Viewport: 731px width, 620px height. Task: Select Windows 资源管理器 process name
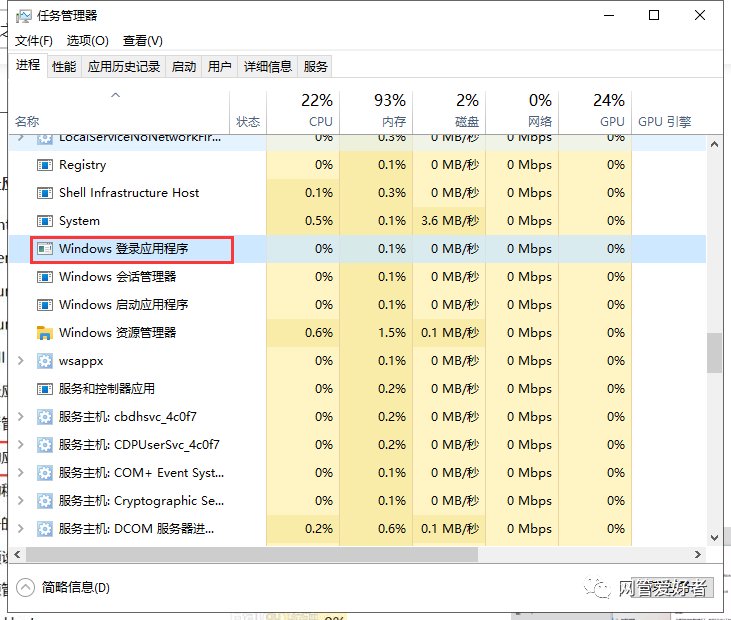pos(117,333)
